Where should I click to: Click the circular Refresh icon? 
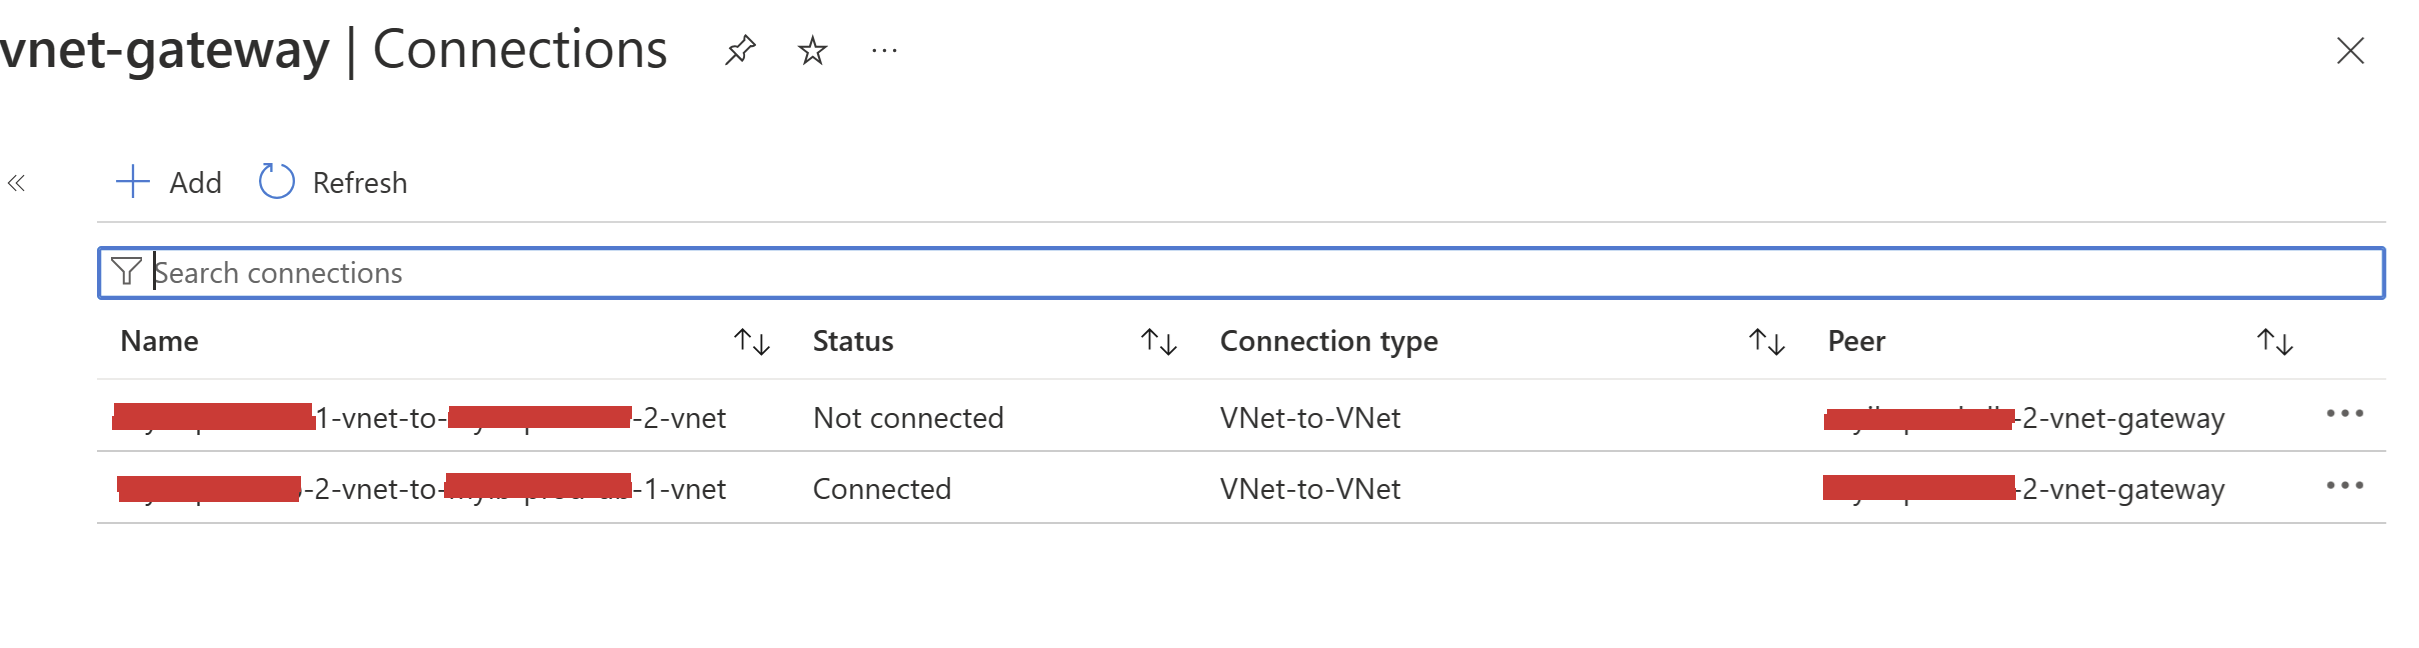[276, 182]
